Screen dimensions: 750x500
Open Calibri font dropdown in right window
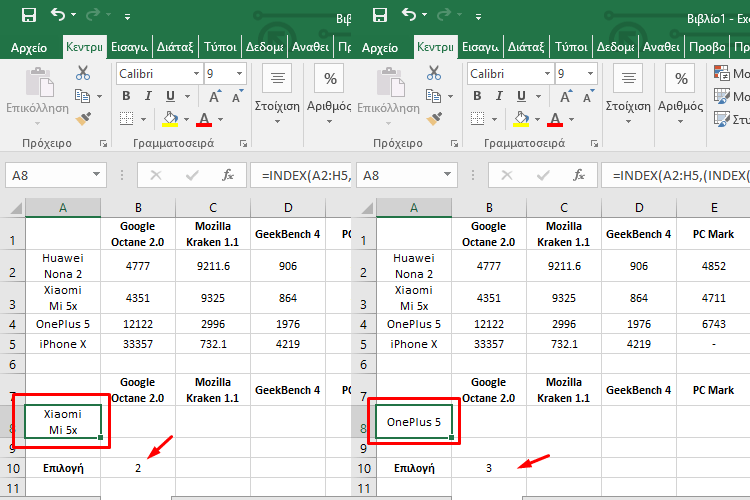[x=547, y=74]
